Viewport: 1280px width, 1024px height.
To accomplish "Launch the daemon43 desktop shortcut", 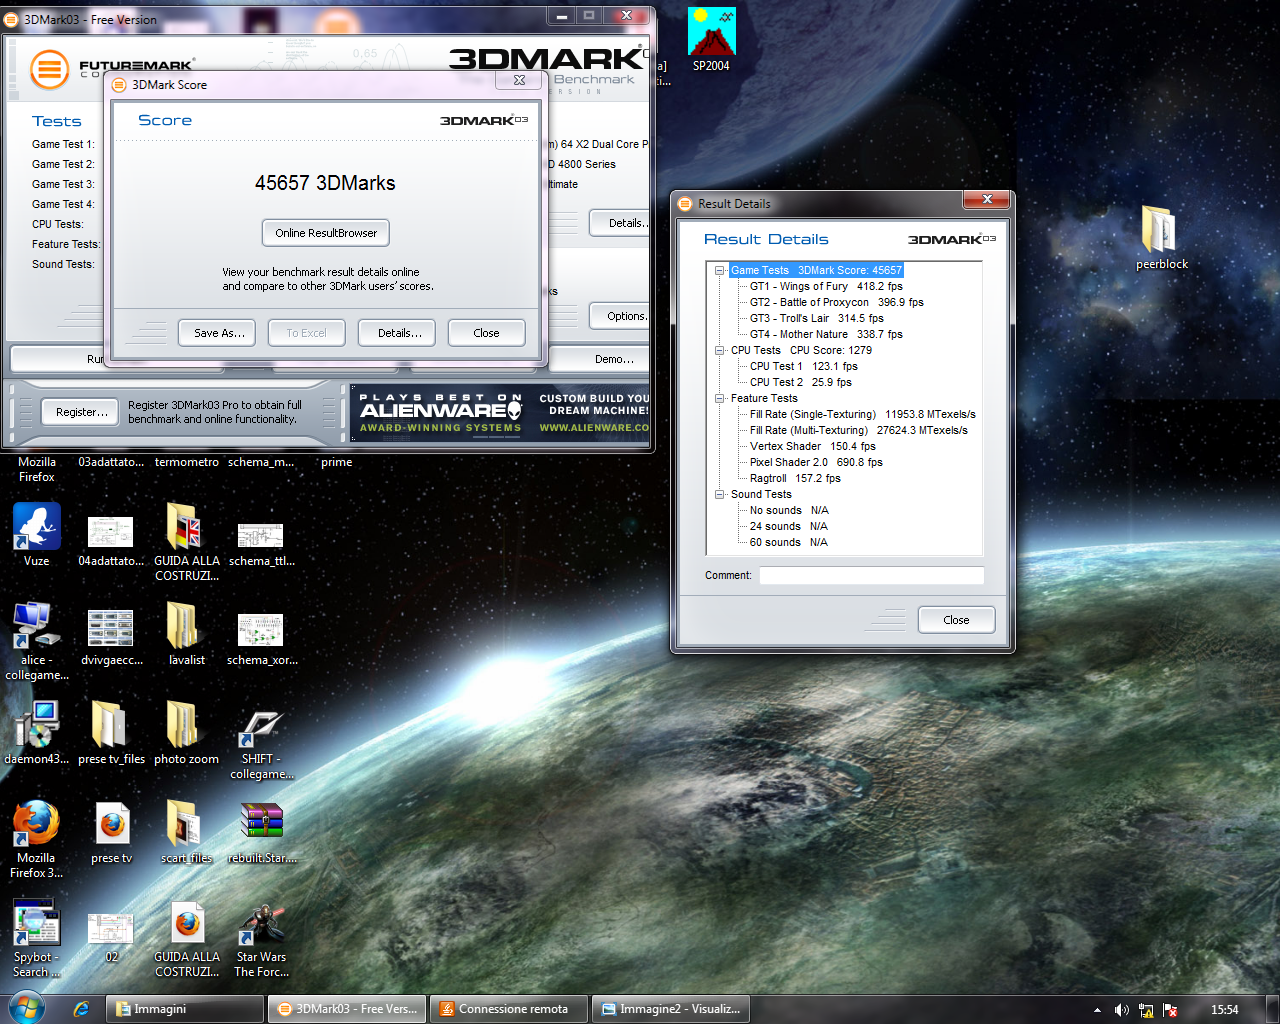I will click(x=37, y=733).
